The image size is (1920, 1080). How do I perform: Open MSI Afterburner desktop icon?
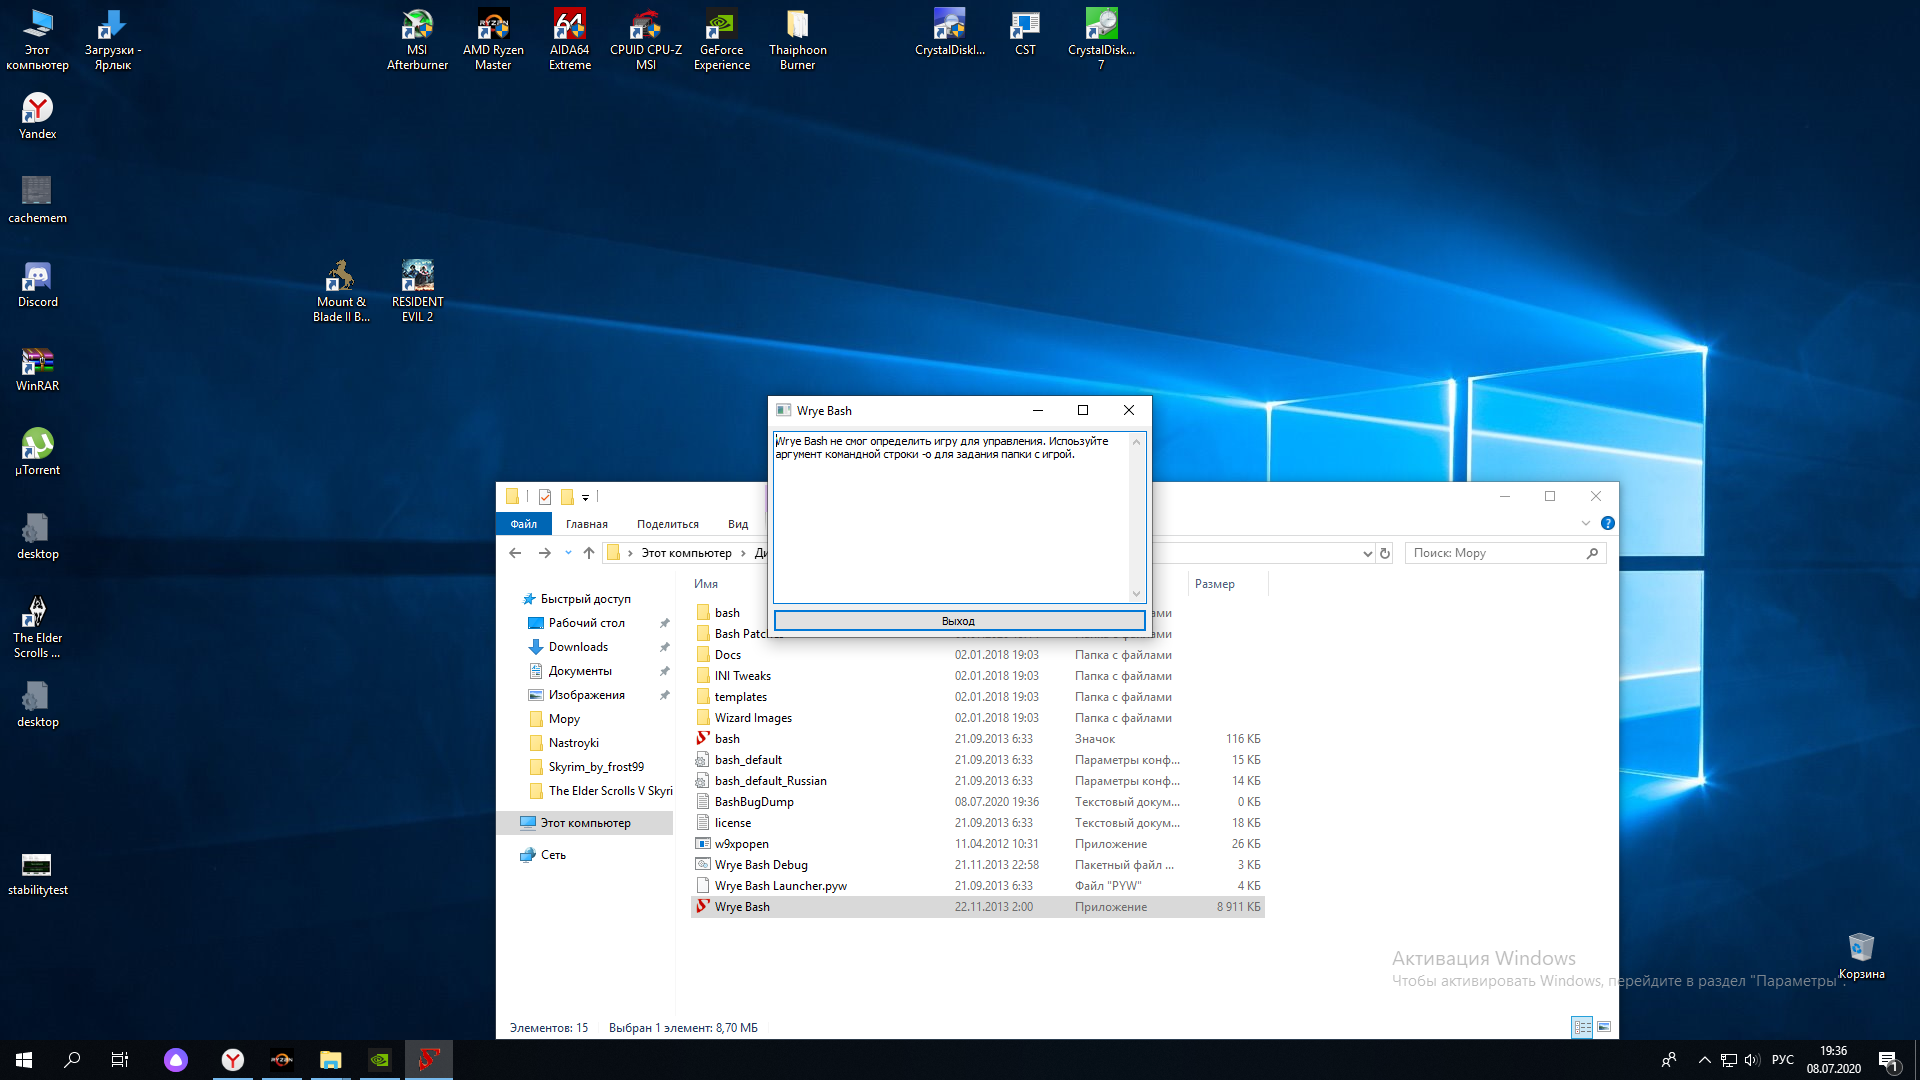[x=417, y=27]
